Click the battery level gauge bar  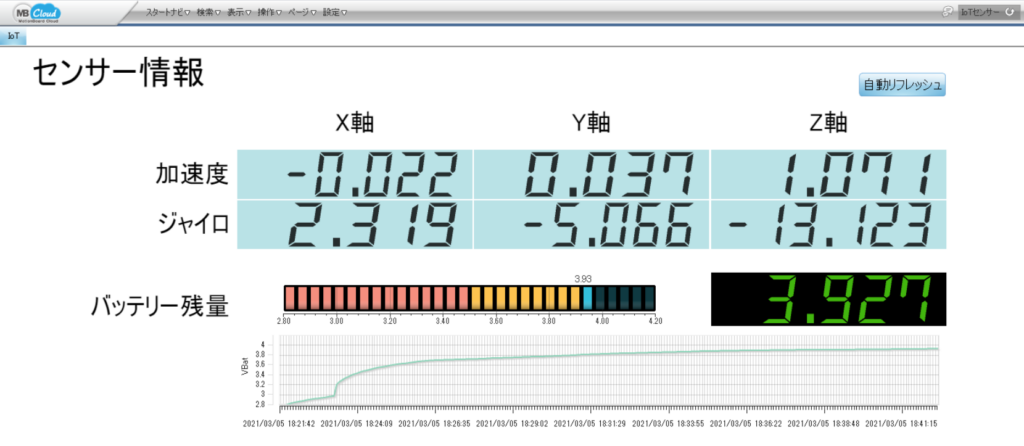coord(469,297)
